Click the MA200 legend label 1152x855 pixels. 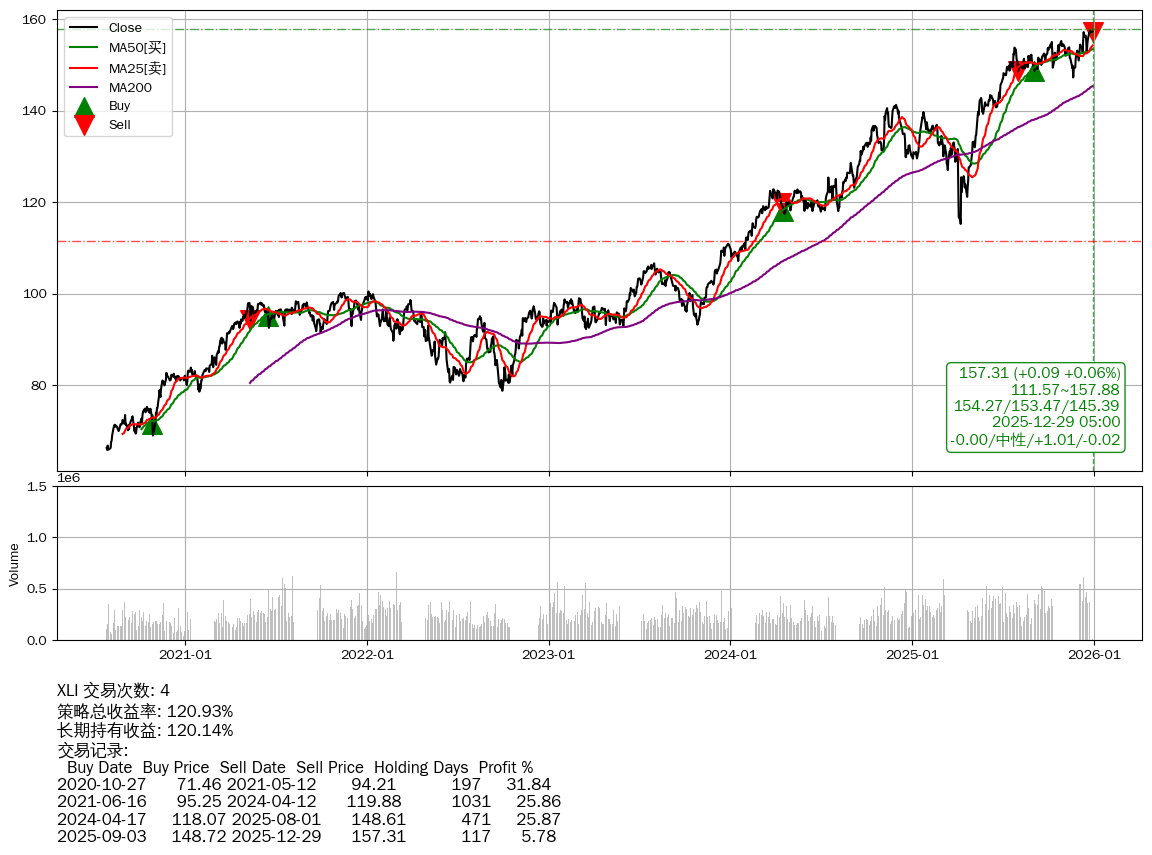pos(130,87)
